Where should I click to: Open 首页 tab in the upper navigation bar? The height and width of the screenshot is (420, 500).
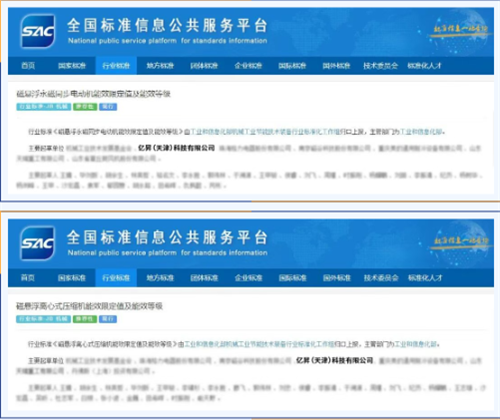[x=28, y=66]
